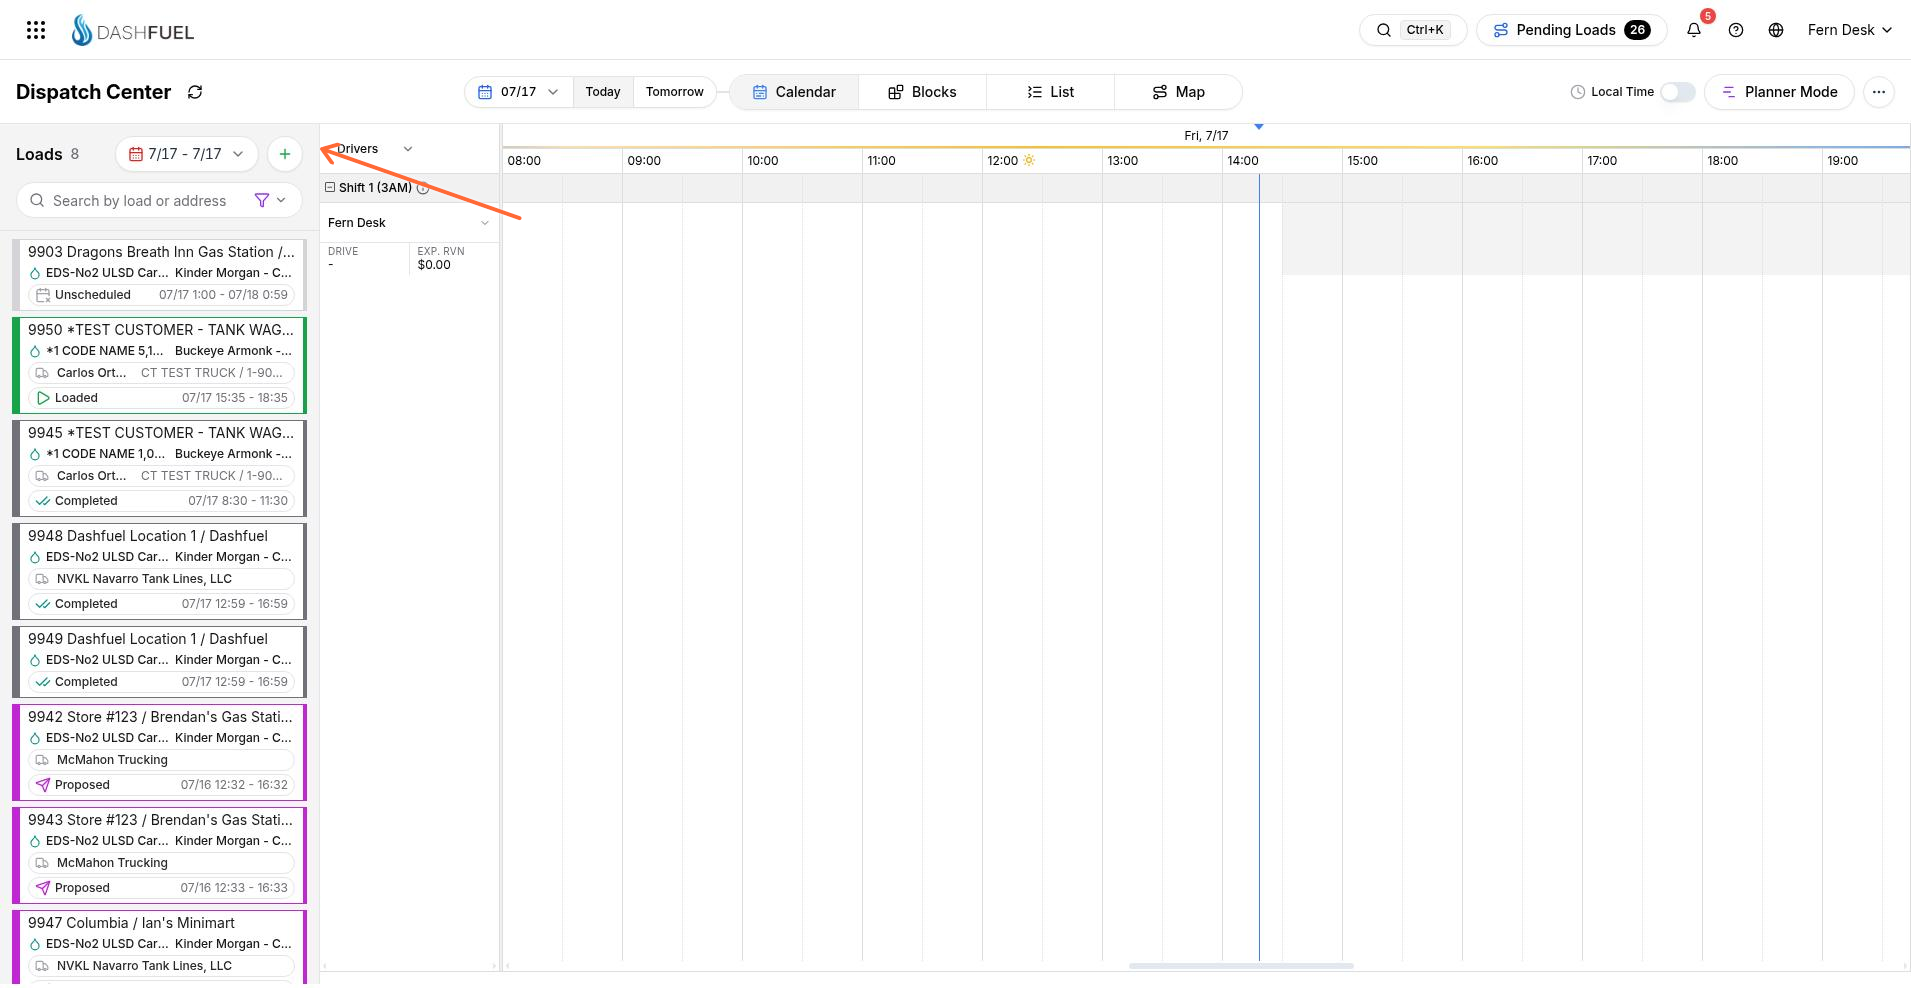Switch to Map view
The height and width of the screenshot is (988, 1911).
coord(1178,92)
